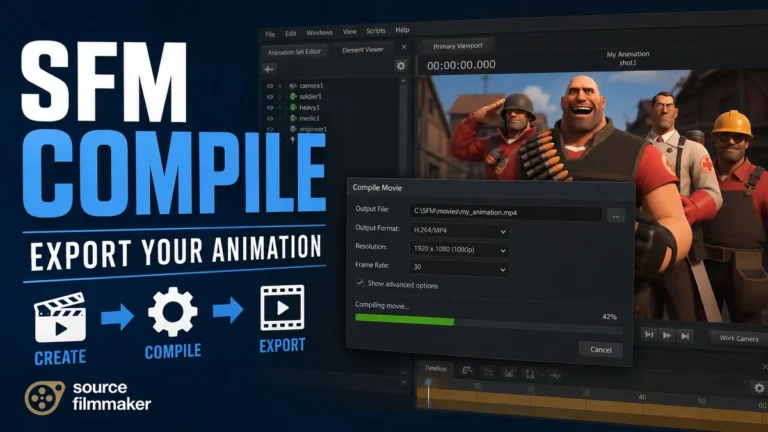Viewport: 768px width, 432px height.
Task: Select the motion editor icon in timeline toolbar
Action: [488, 372]
